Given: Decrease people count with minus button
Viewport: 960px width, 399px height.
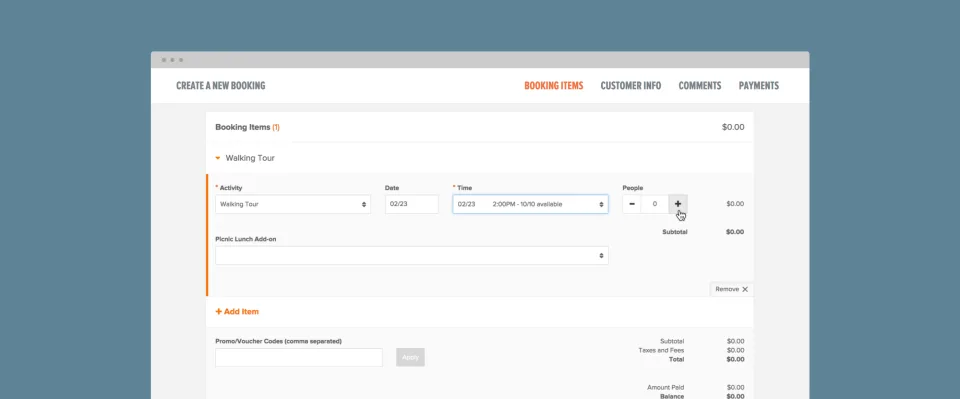Looking at the screenshot, I should click(632, 204).
